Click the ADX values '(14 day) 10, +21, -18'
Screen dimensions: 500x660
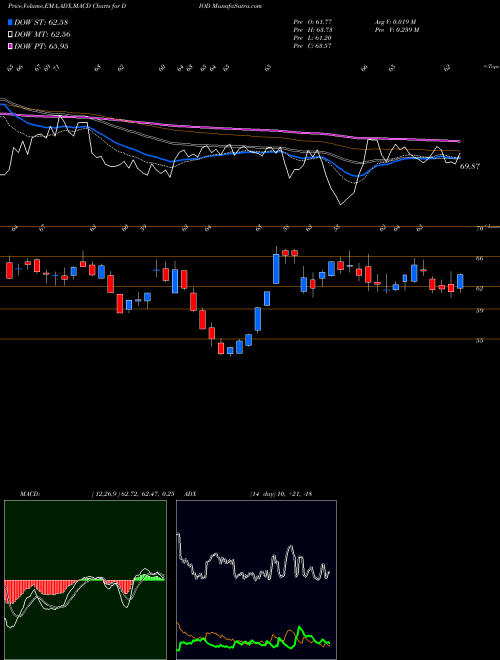click(x=280, y=494)
